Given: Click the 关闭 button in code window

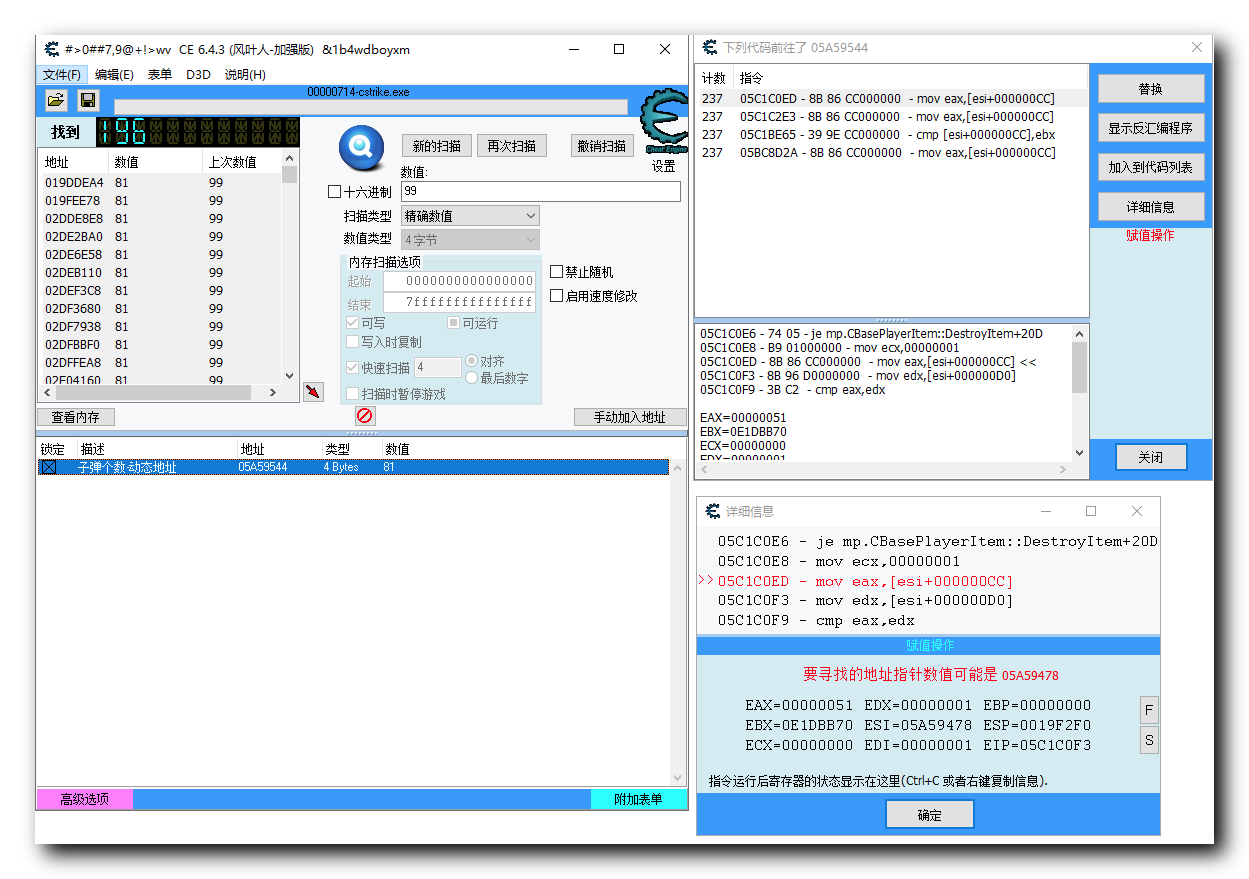Looking at the screenshot, I should 1151,457.
